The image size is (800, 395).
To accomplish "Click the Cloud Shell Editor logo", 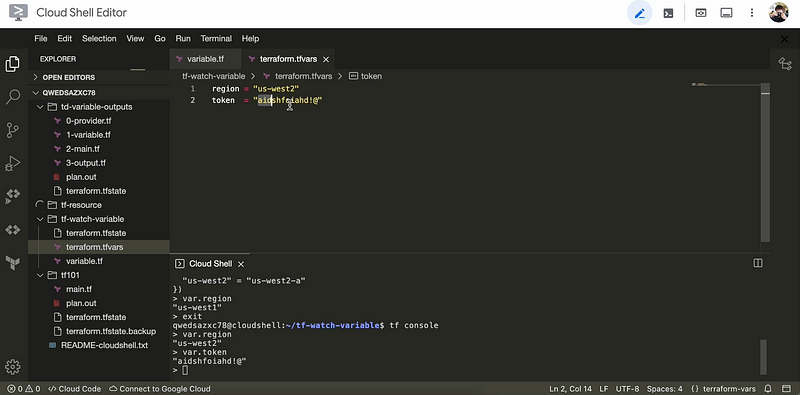I will [18, 13].
